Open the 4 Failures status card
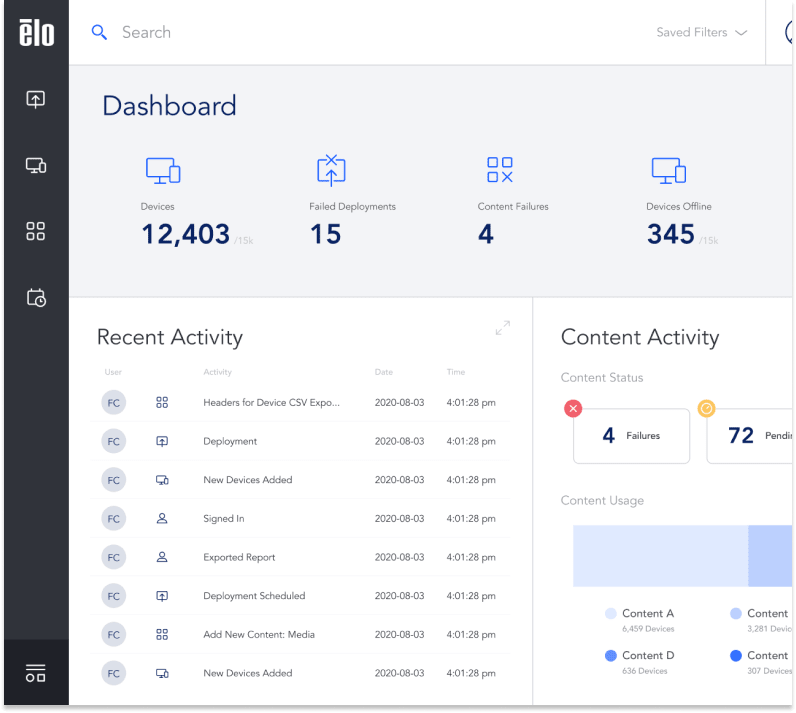The width and height of the screenshot is (796, 713). pos(632,436)
